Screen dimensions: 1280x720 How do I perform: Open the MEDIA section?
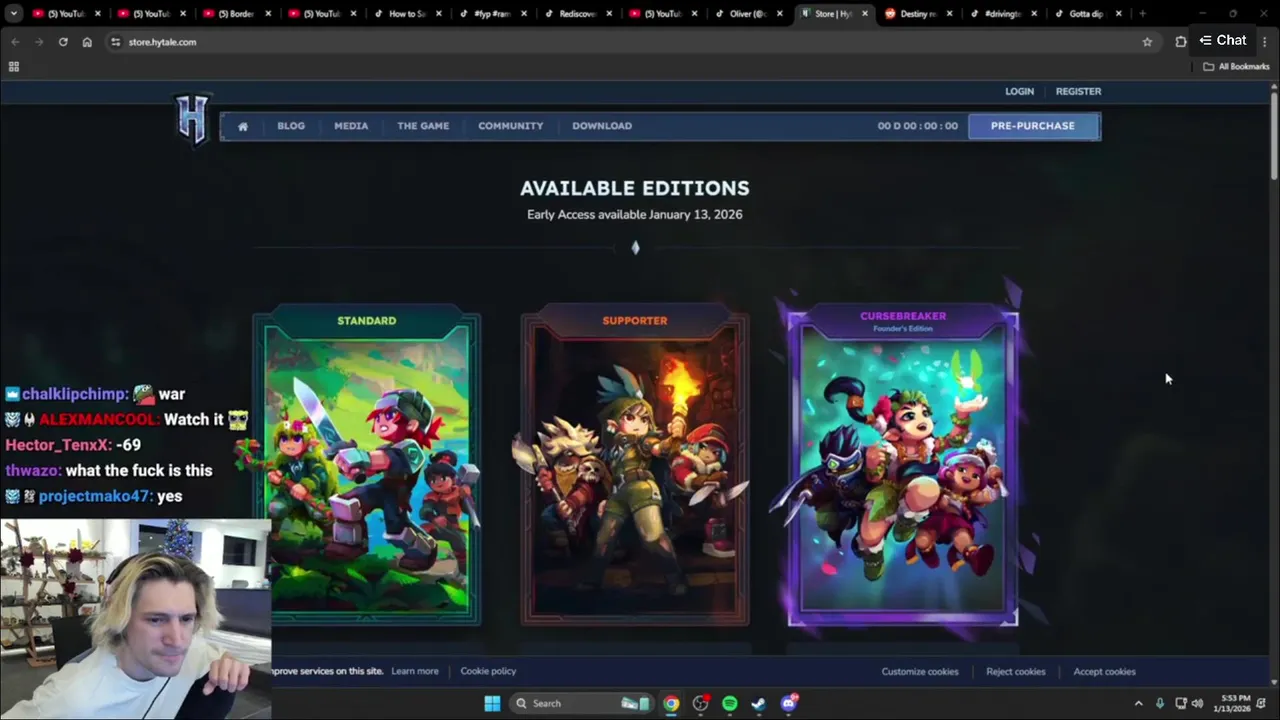coord(351,126)
